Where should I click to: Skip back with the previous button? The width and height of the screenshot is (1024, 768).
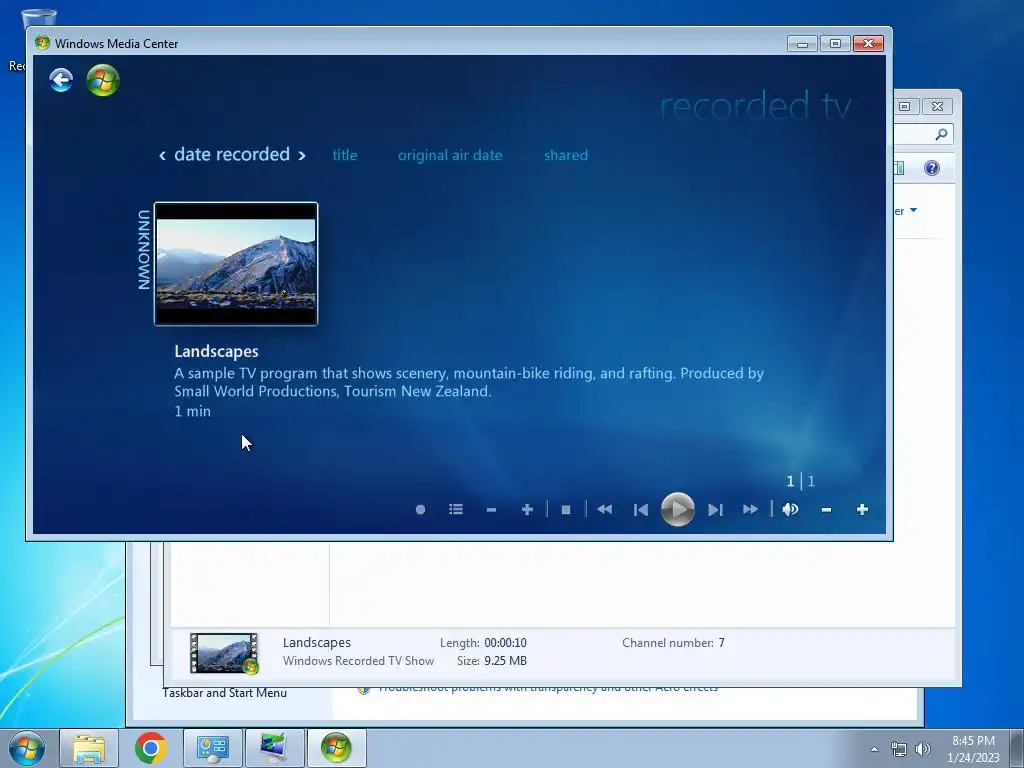coord(641,509)
